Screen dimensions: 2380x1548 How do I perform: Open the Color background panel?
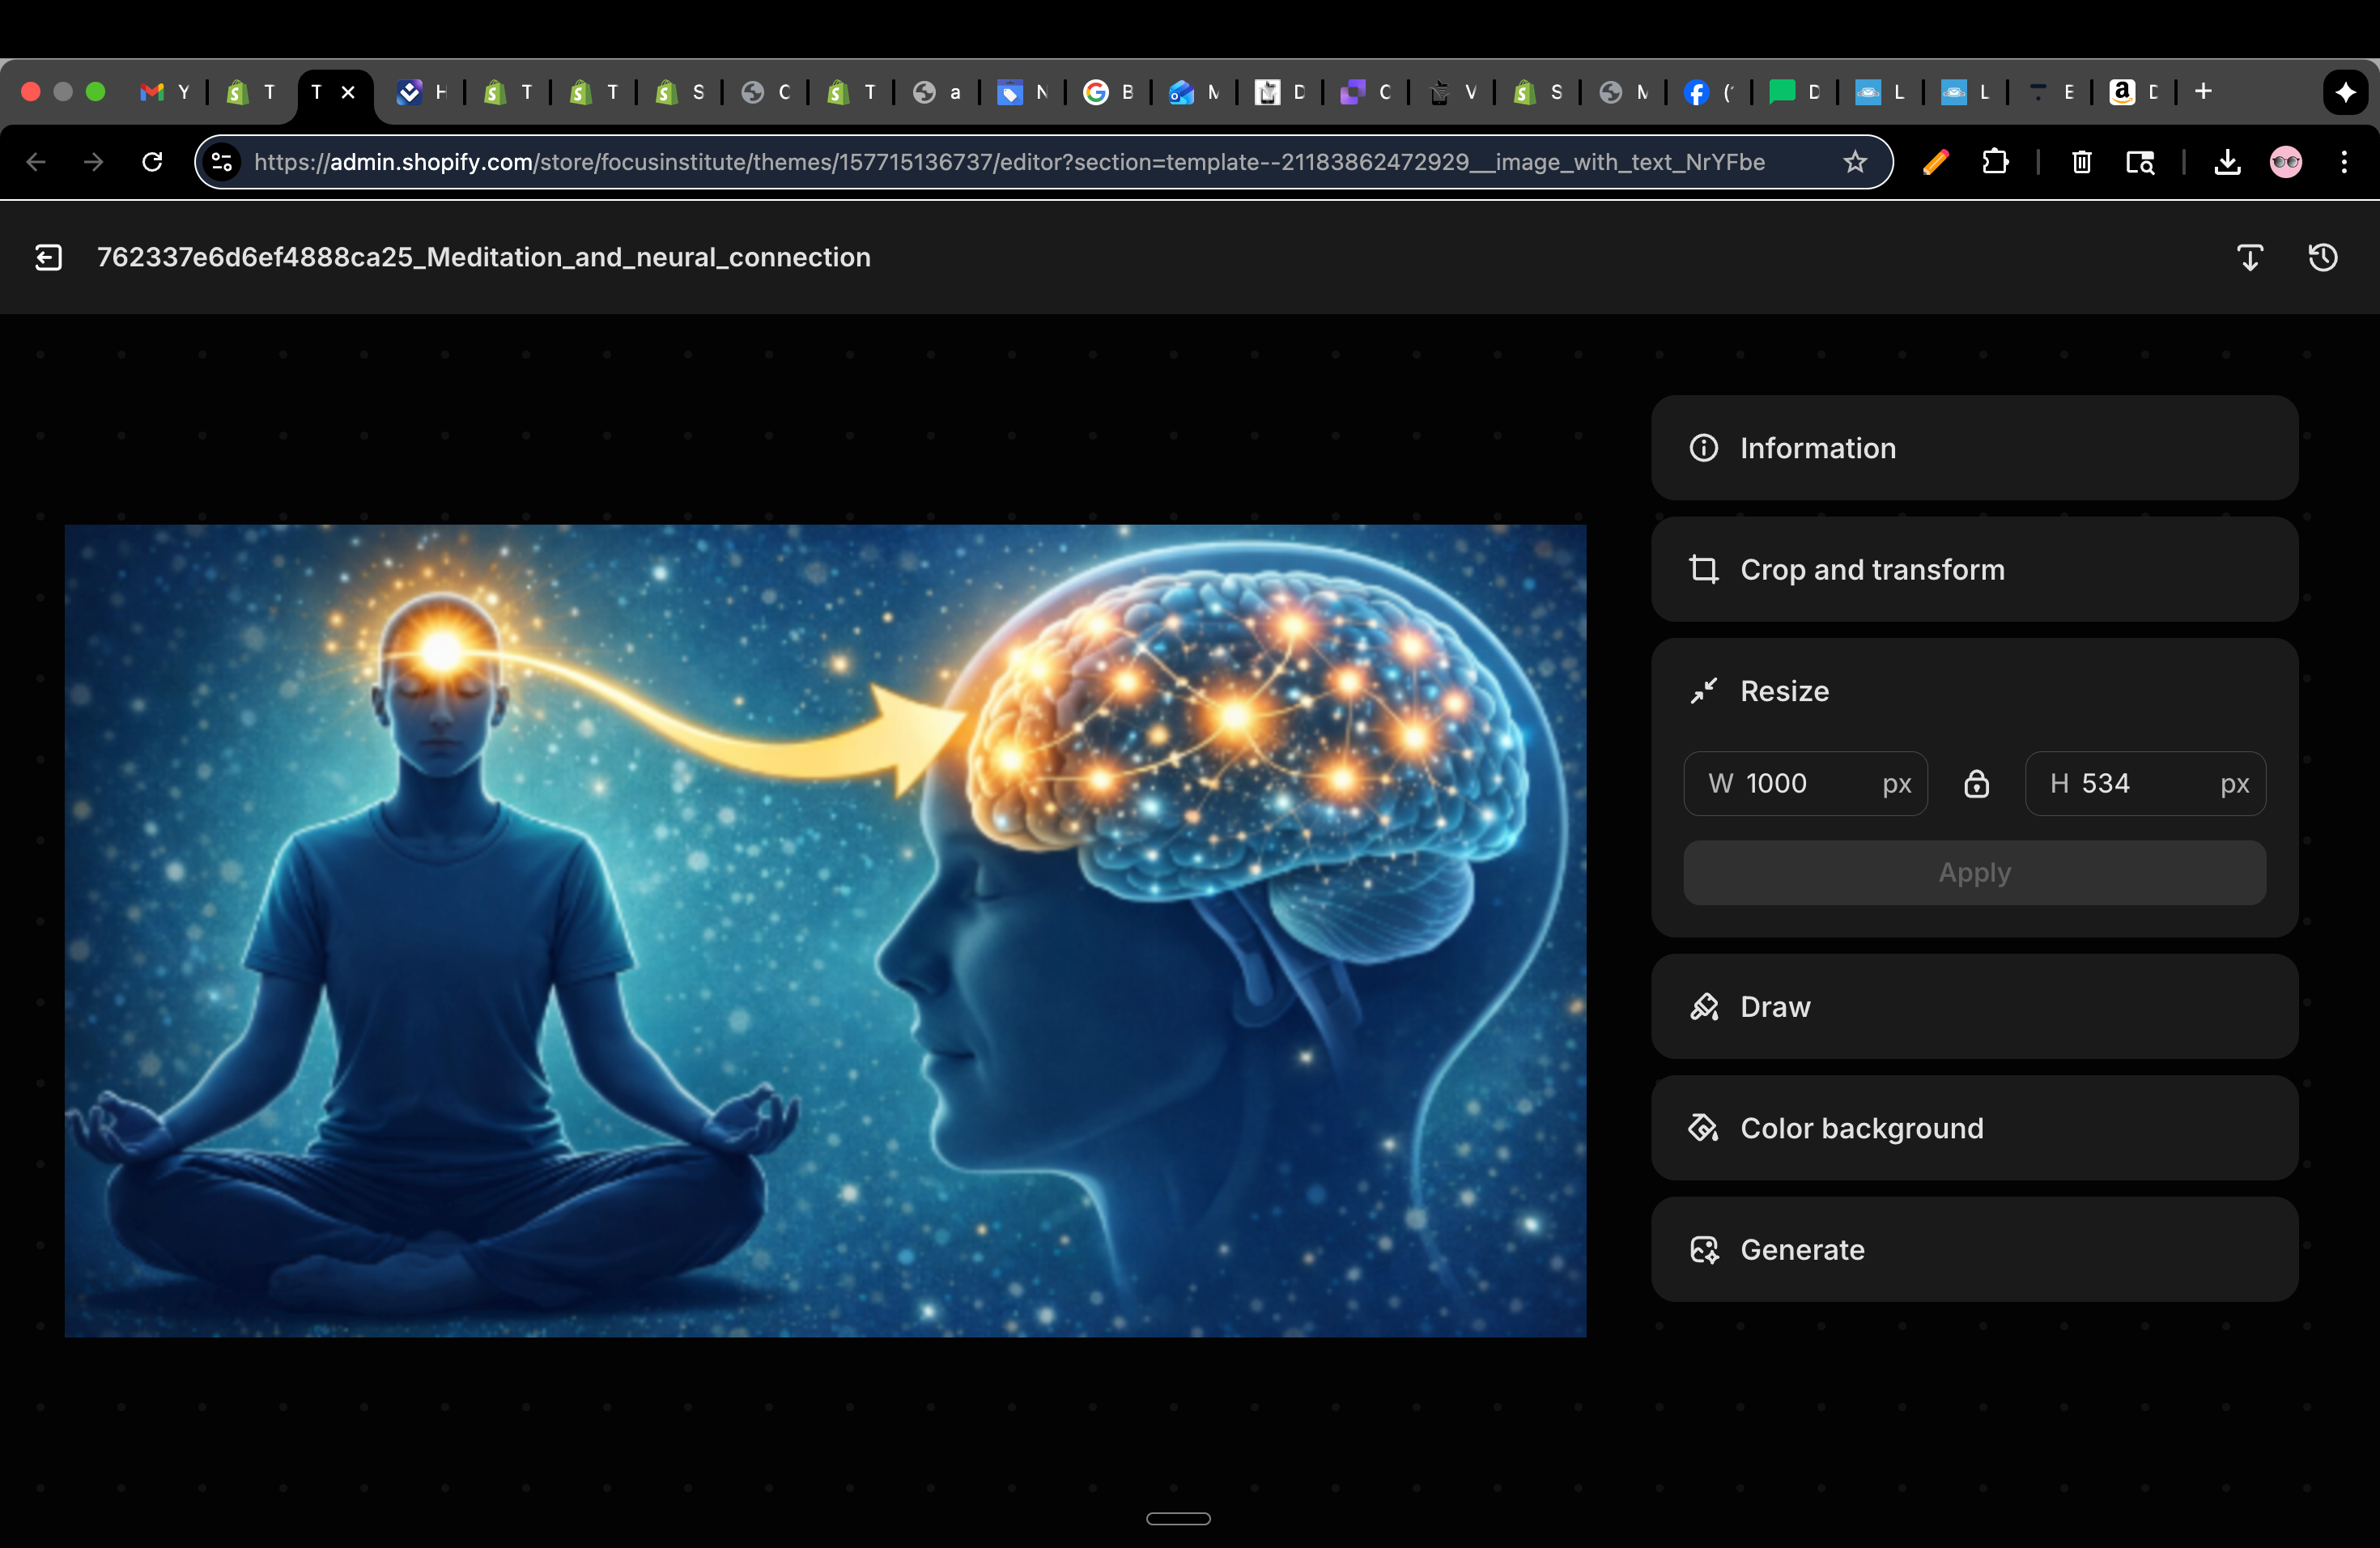tap(1974, 1128)
